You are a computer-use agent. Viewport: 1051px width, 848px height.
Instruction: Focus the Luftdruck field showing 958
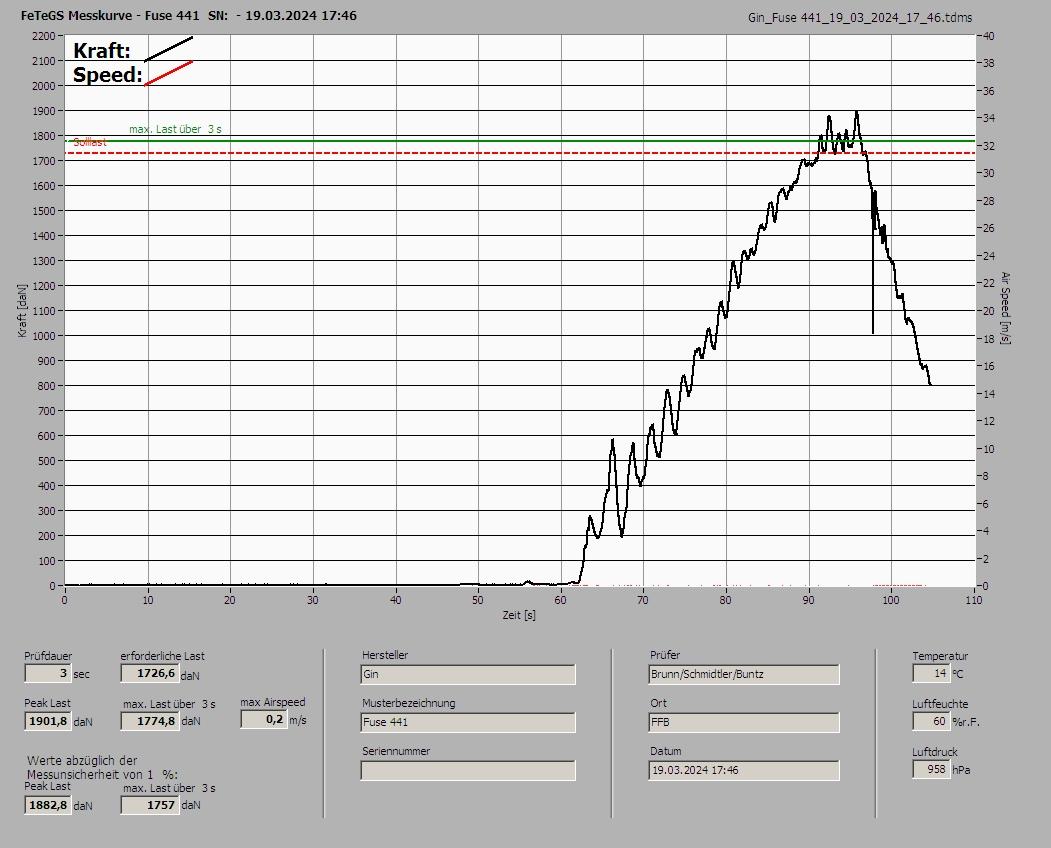(931, 770)
